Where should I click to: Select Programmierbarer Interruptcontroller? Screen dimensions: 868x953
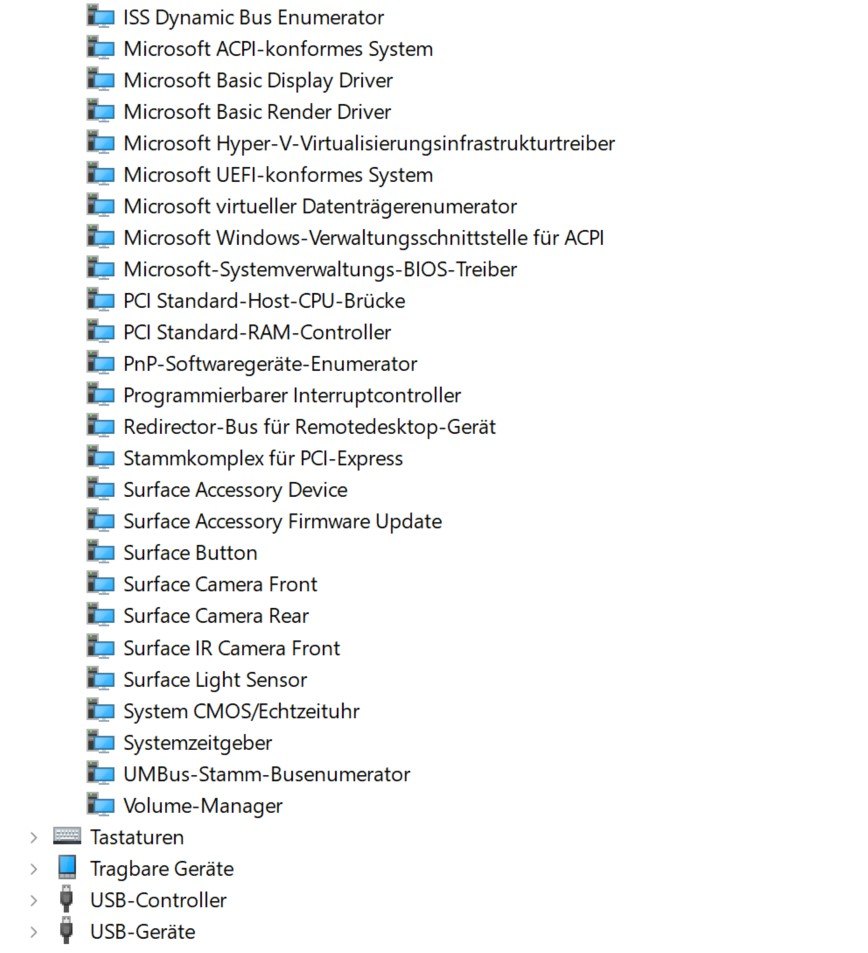click(292, 396)
